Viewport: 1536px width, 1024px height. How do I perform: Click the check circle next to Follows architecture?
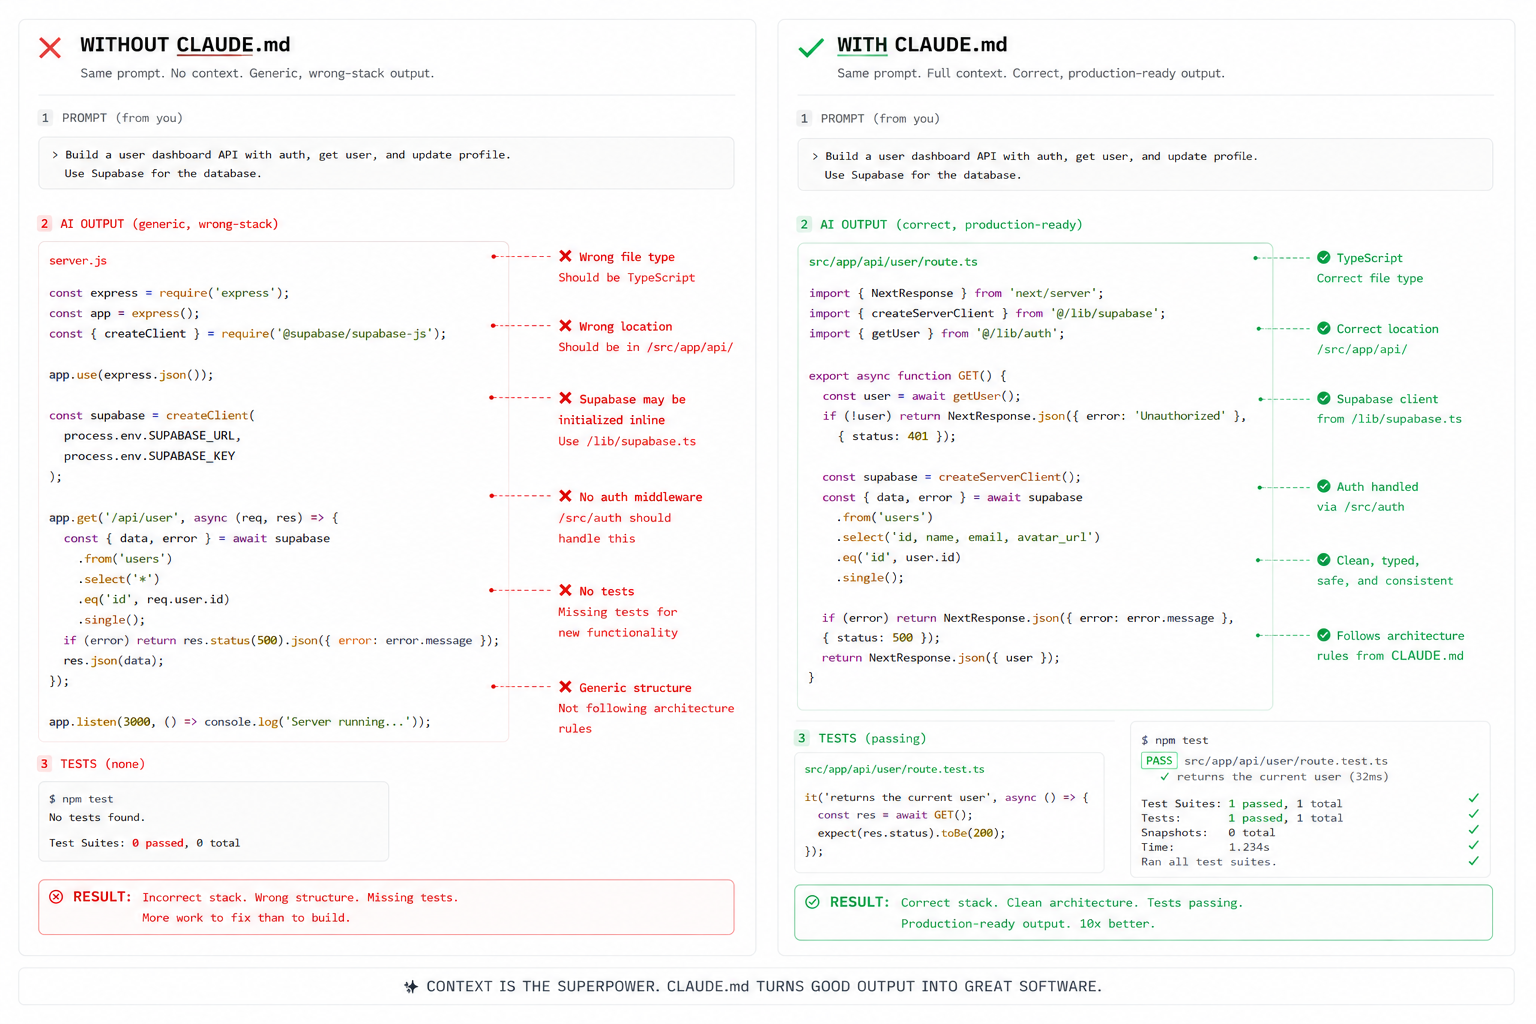1324,635
